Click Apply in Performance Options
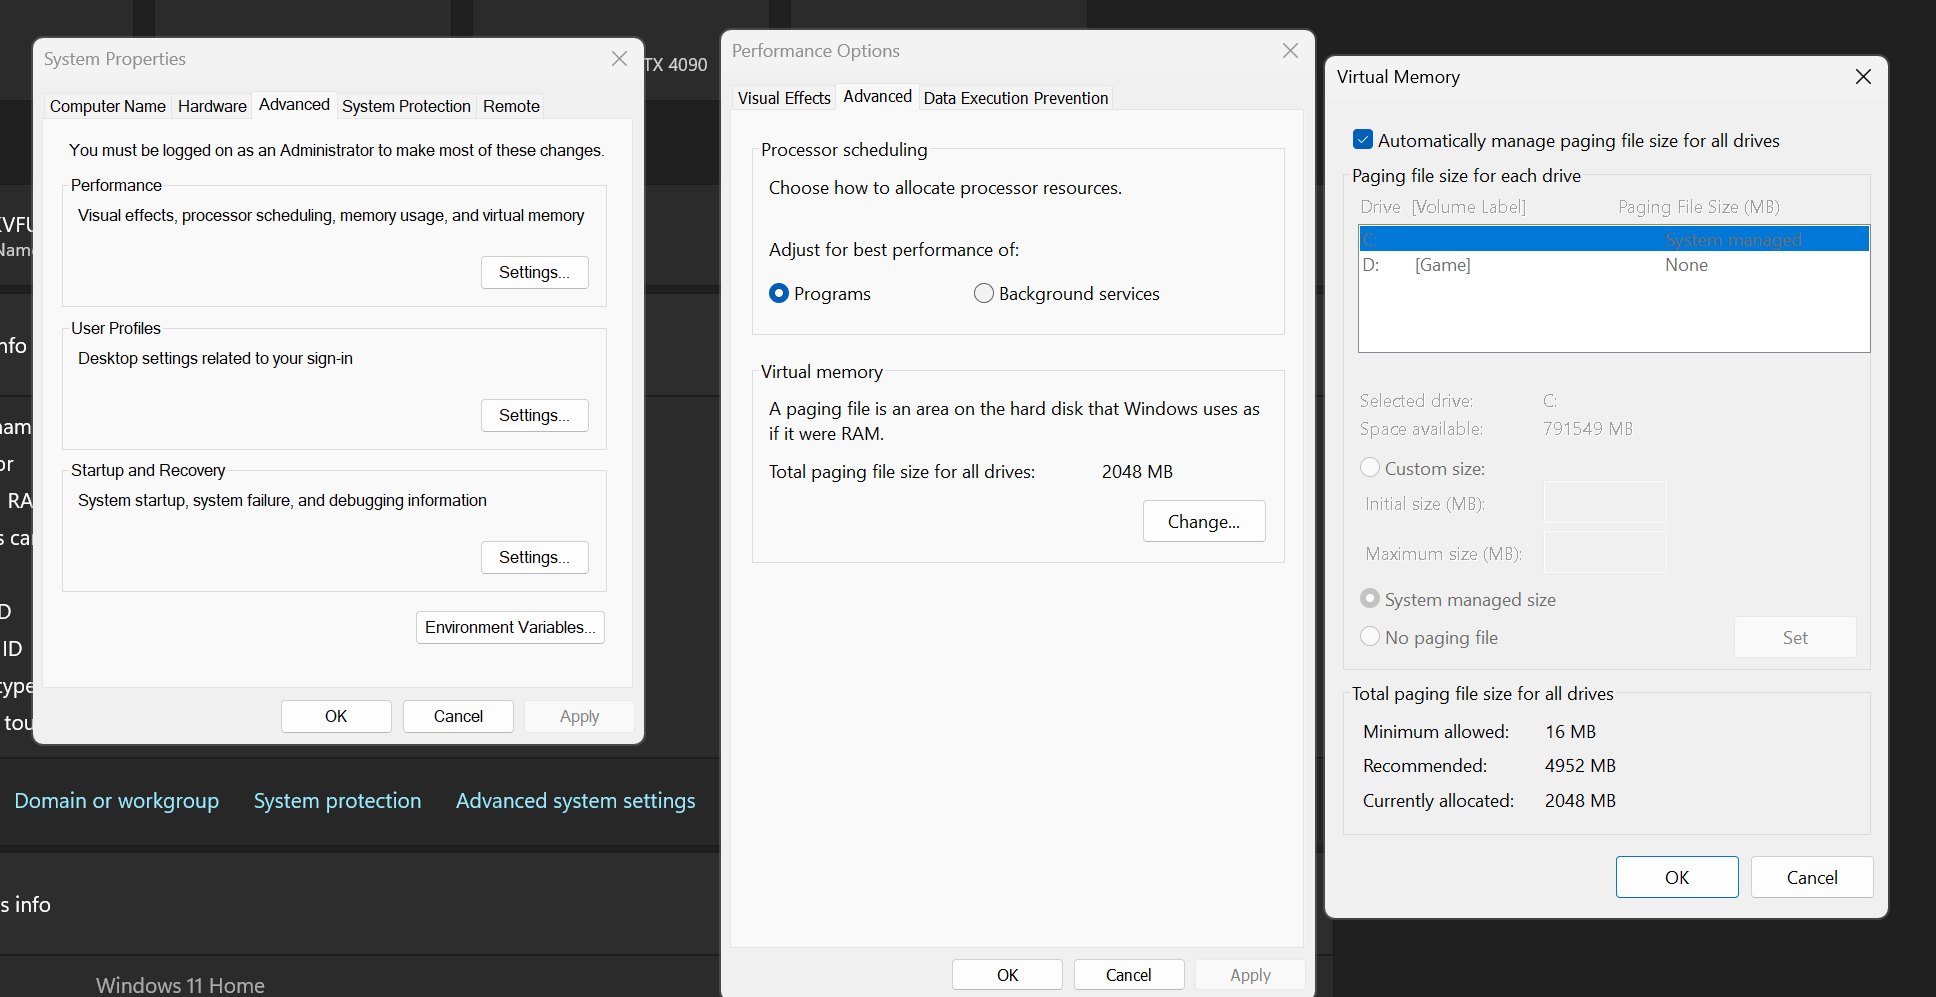 click(x=1250, y=975)
